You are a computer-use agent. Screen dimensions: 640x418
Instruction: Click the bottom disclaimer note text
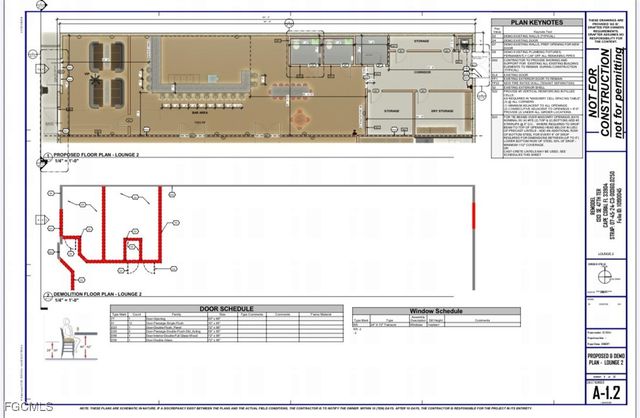coord(320,409)
